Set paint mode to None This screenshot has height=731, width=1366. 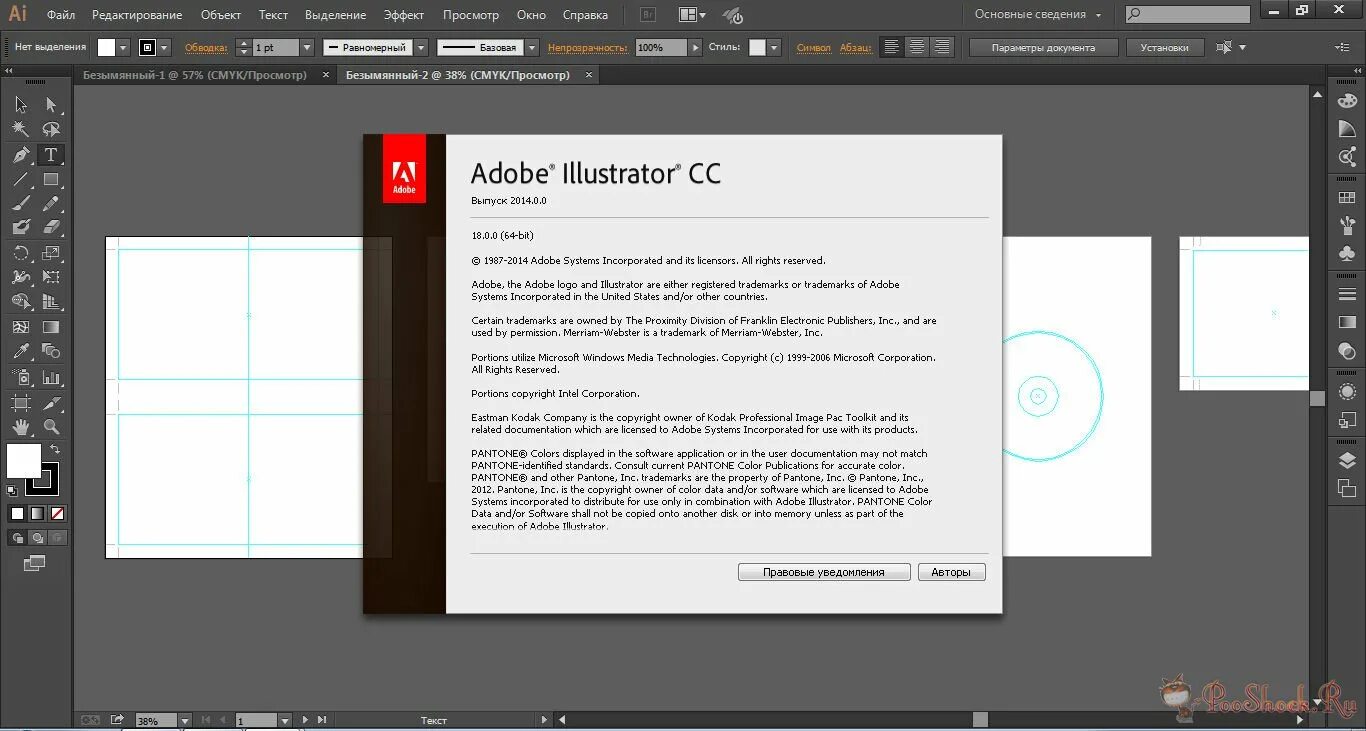[x=57, y=513]
